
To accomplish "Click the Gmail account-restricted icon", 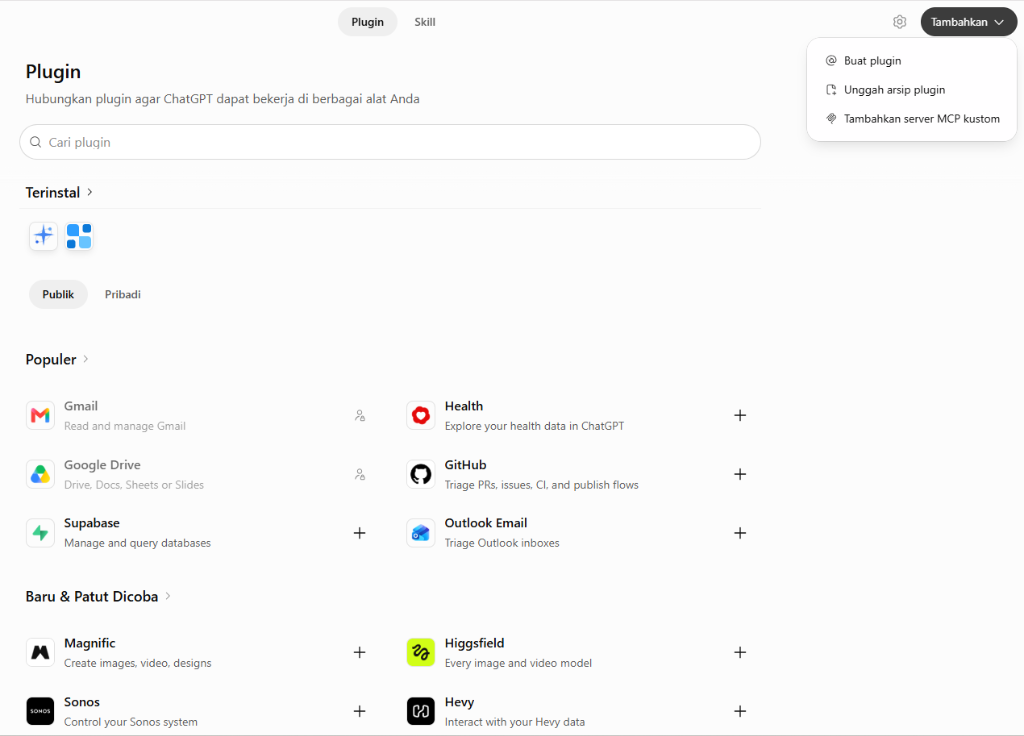I will pos(360,415).
